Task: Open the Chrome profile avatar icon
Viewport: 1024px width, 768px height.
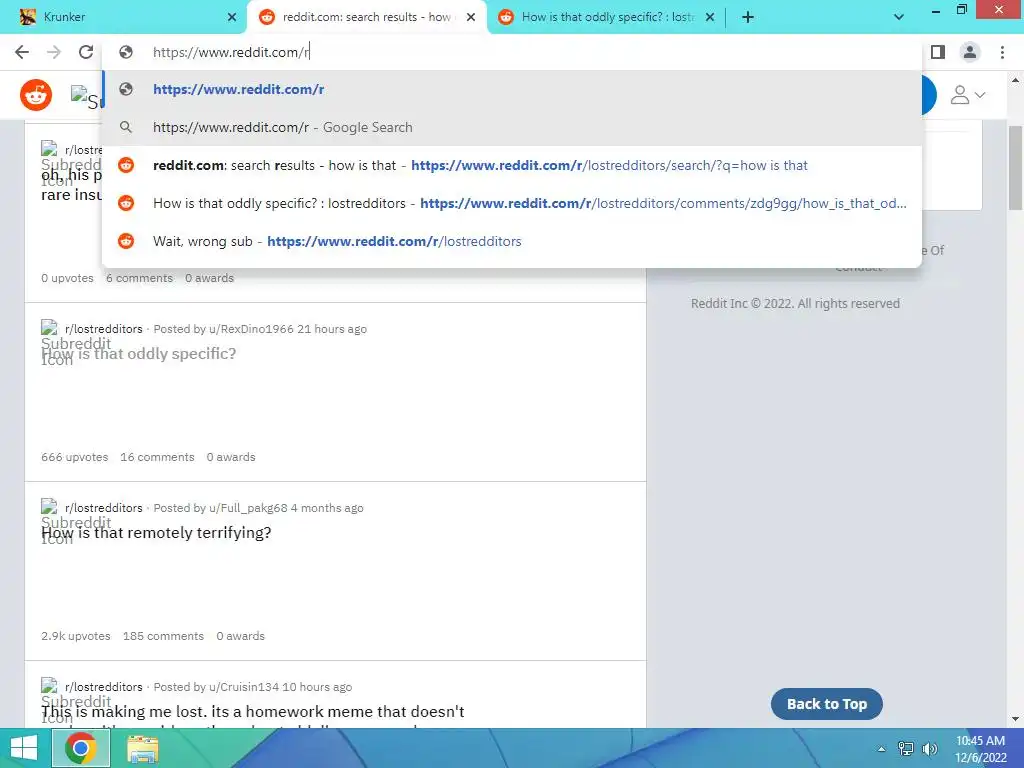Action: click(970, 52)
